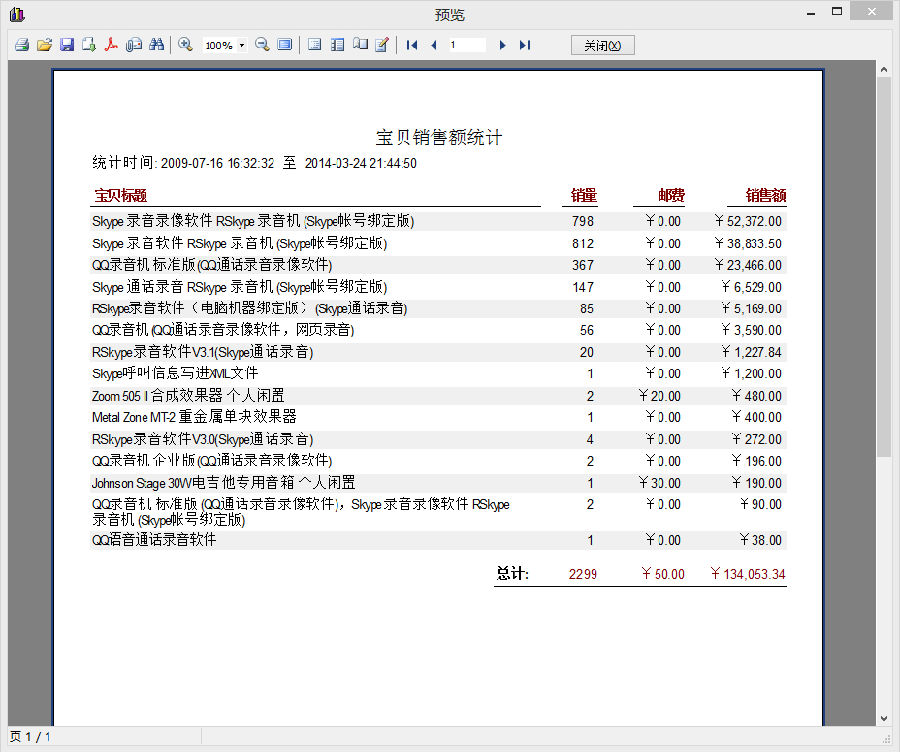Open the page editor icon
900x752 pixels.
tap(383, 44)
